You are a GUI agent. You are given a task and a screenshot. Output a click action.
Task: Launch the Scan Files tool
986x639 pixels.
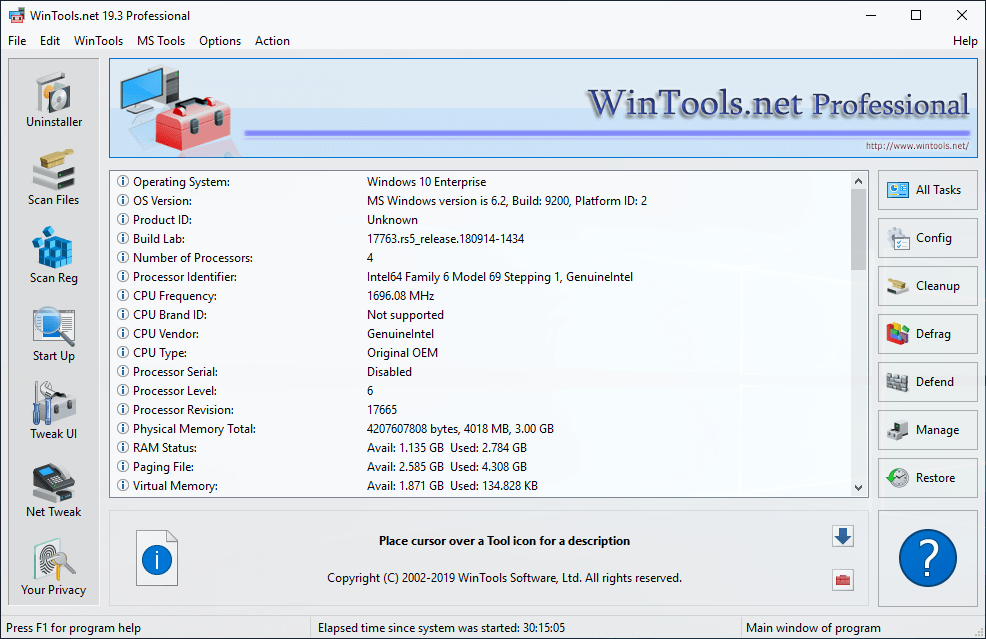point(54,178)
